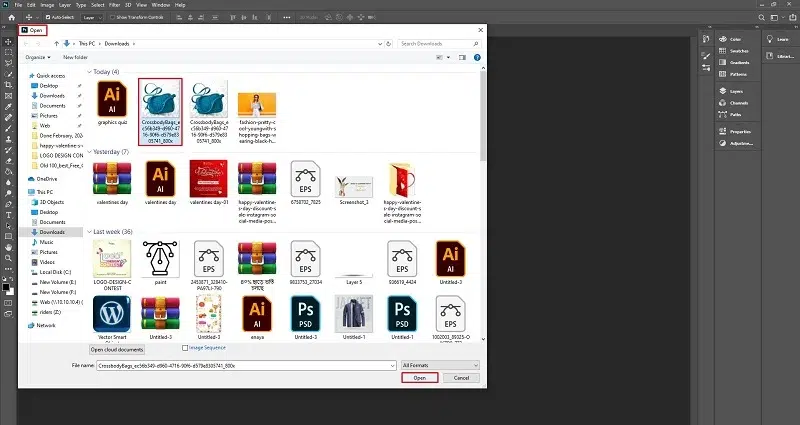Open the Image menu
This screenshot has width=800, height=425.
[x=47, y=5]
